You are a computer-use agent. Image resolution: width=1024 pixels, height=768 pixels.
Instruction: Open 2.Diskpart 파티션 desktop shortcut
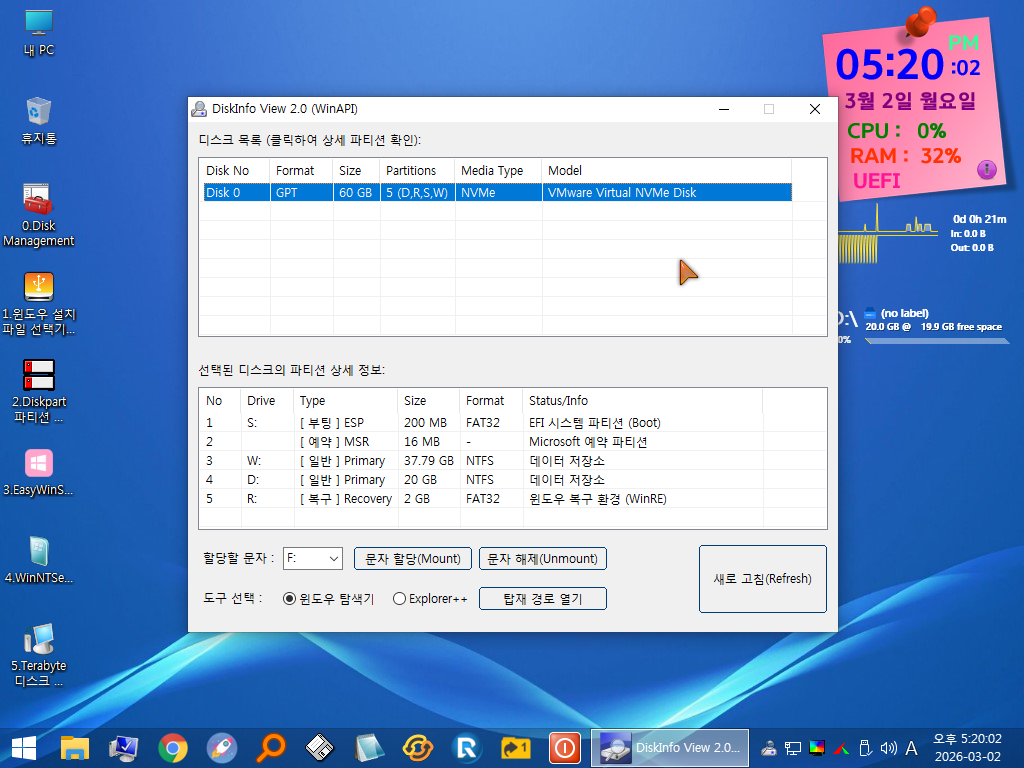[39, 392]
